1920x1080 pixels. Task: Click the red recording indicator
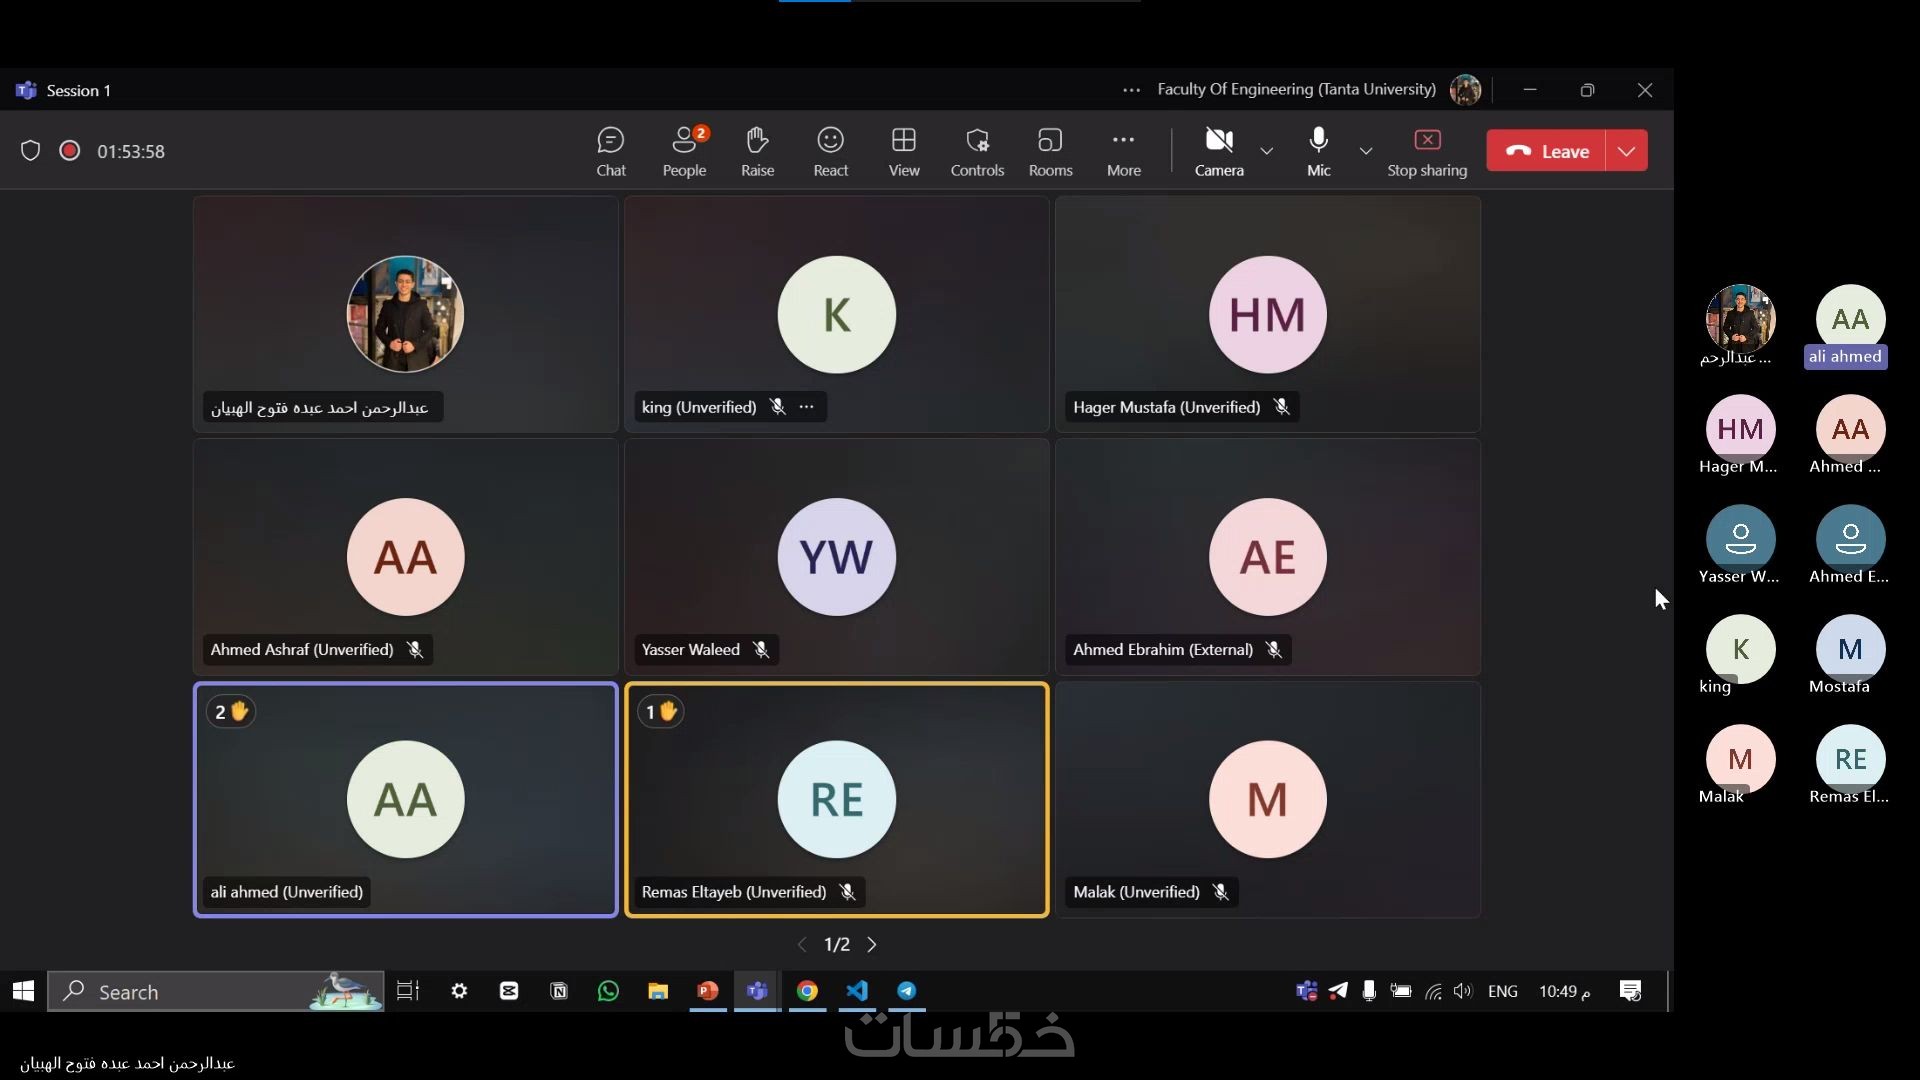69,151
